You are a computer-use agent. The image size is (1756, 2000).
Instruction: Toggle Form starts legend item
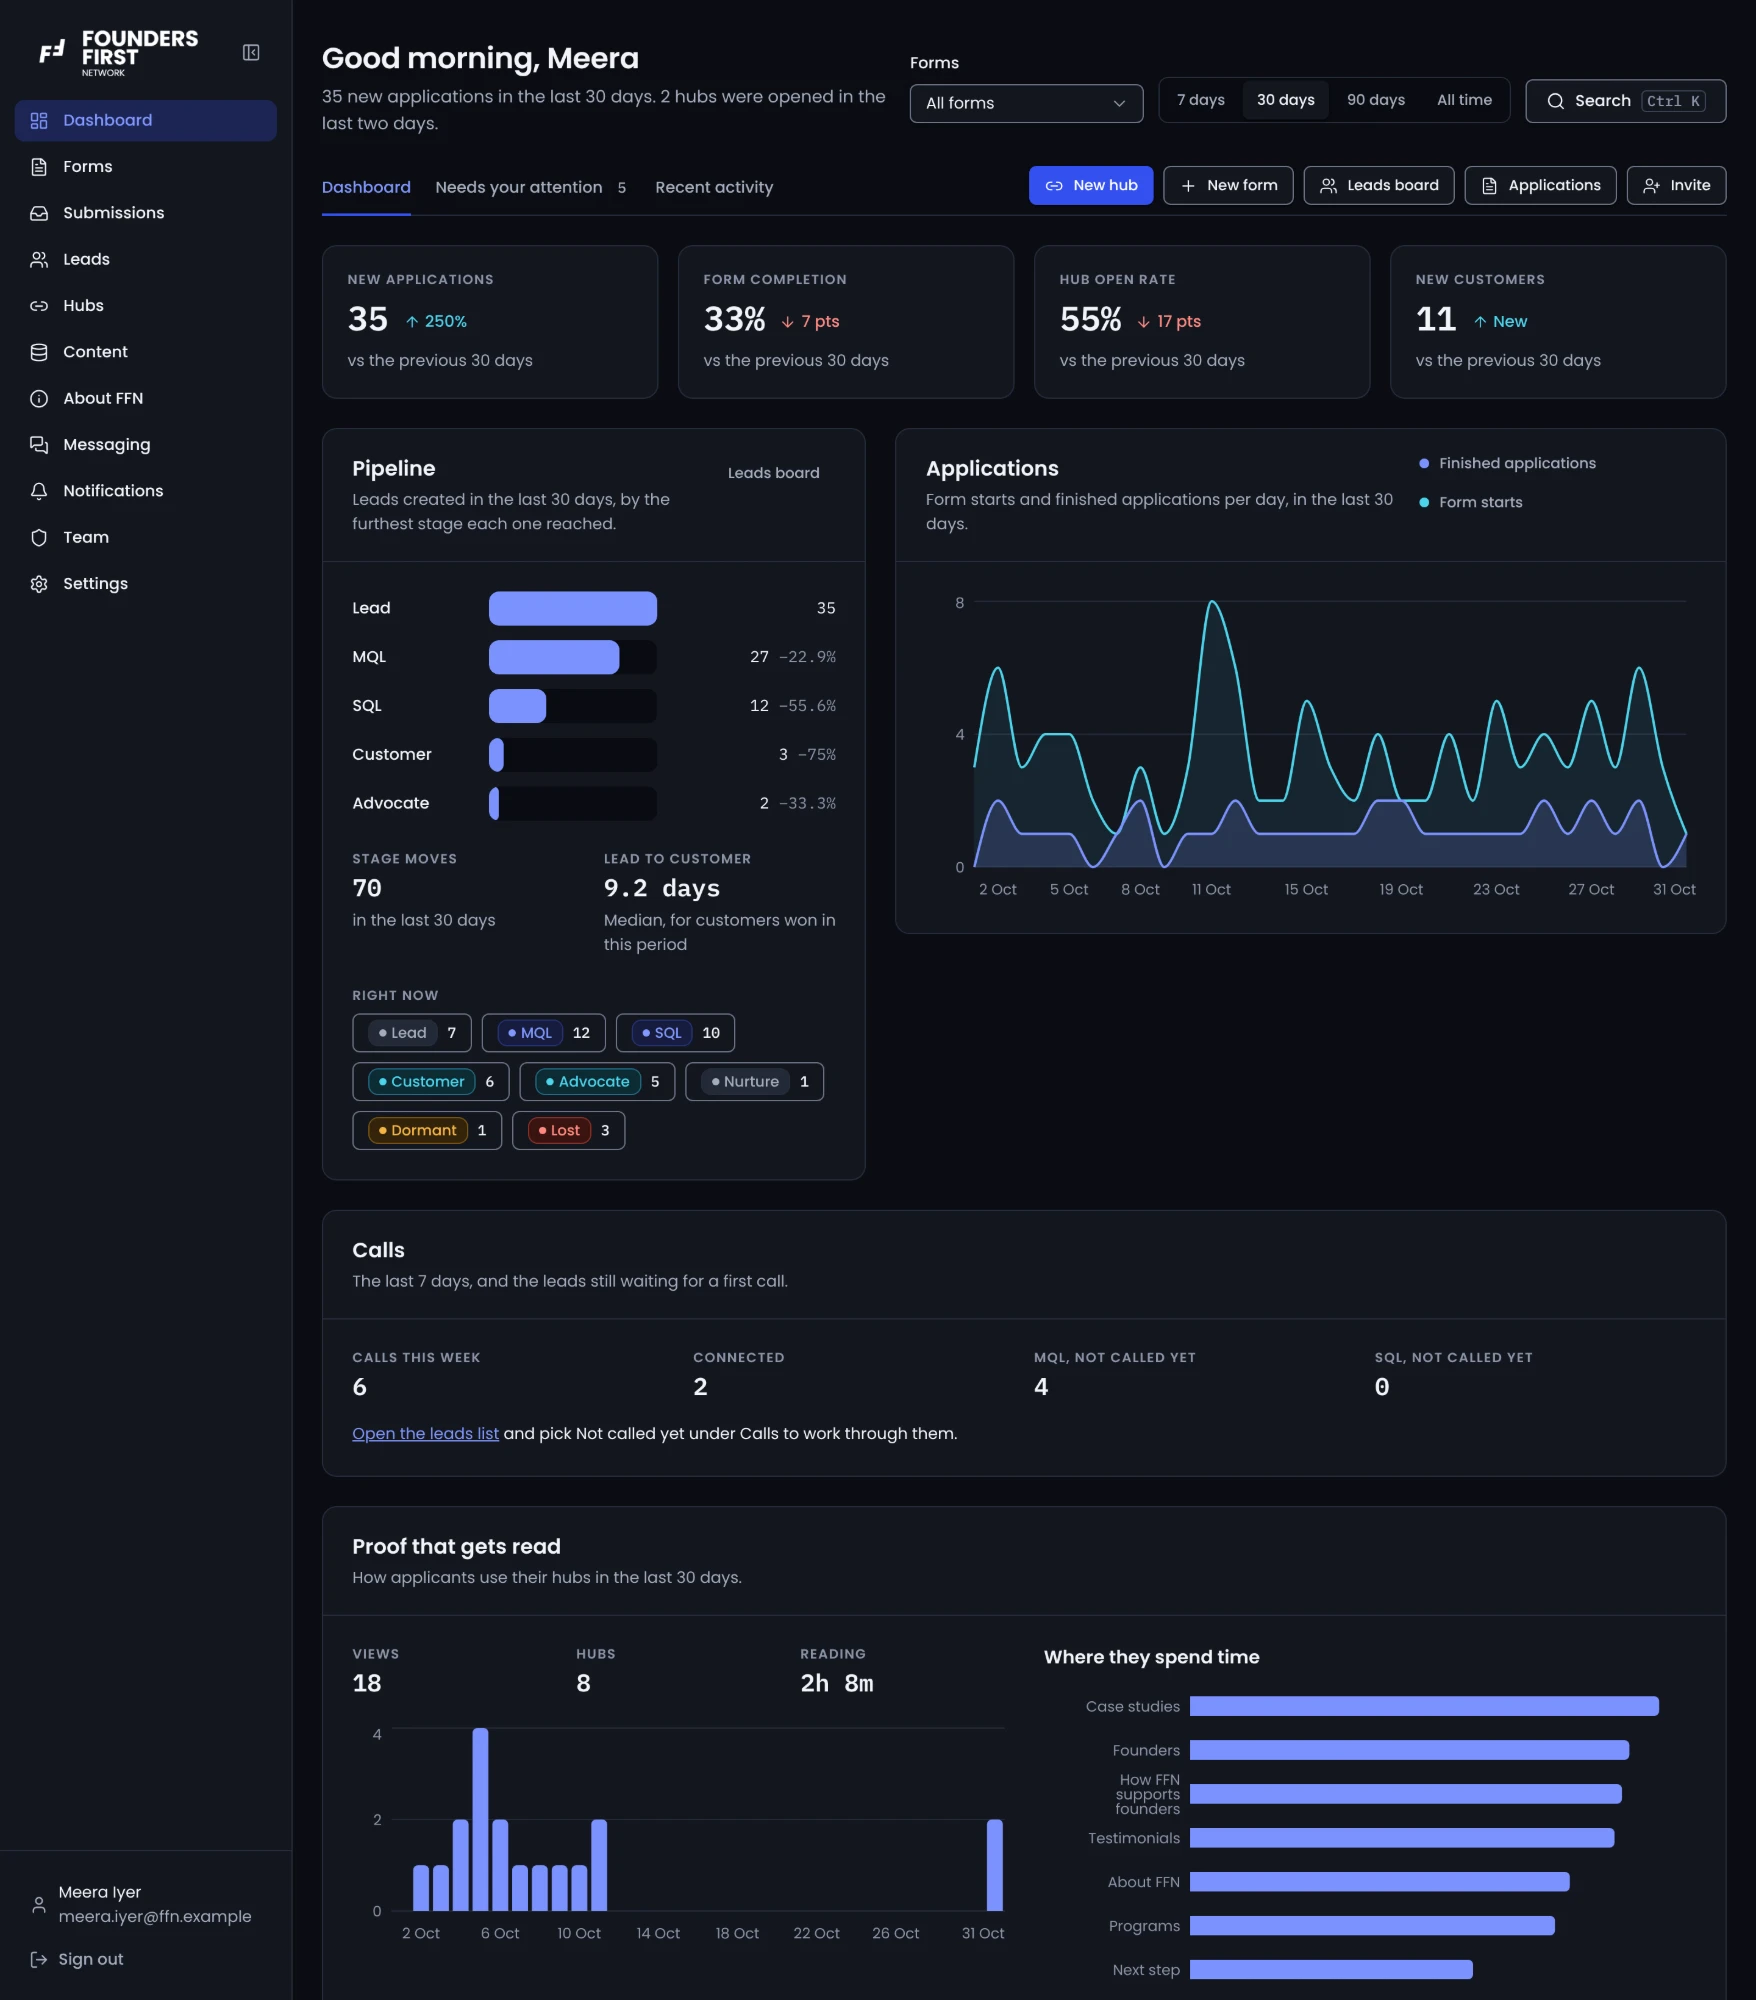[x=1470, y=503]
